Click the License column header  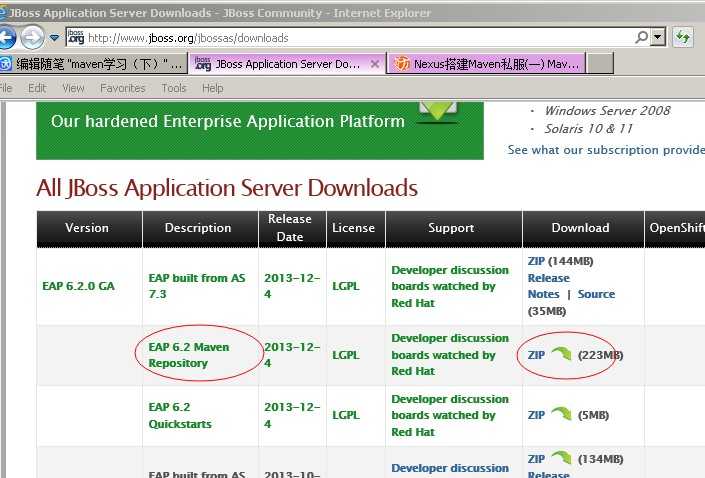(356, 228)
